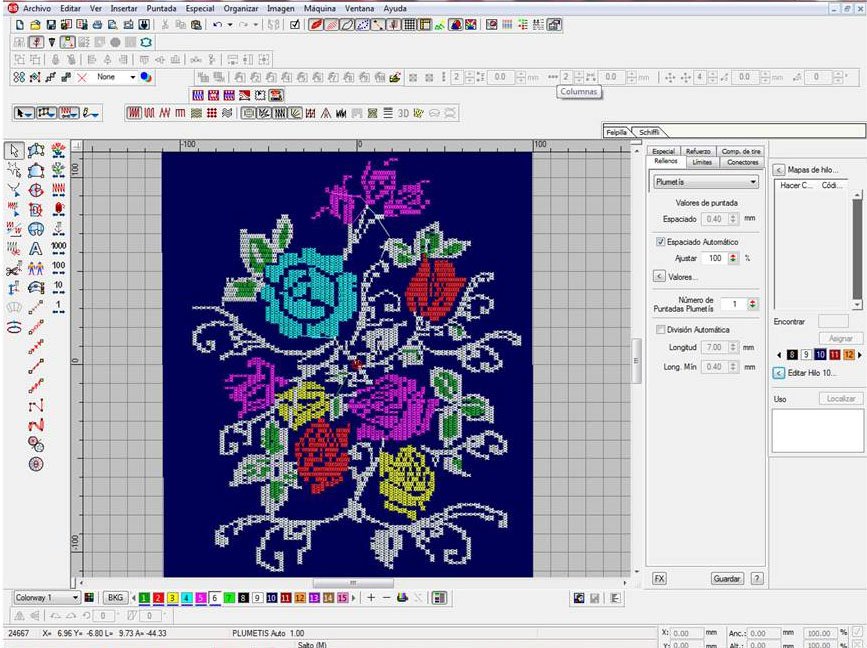The height and width of the screenshot is (648, 867).
Task: Open the Máquina menu
Action: (320, 9)
